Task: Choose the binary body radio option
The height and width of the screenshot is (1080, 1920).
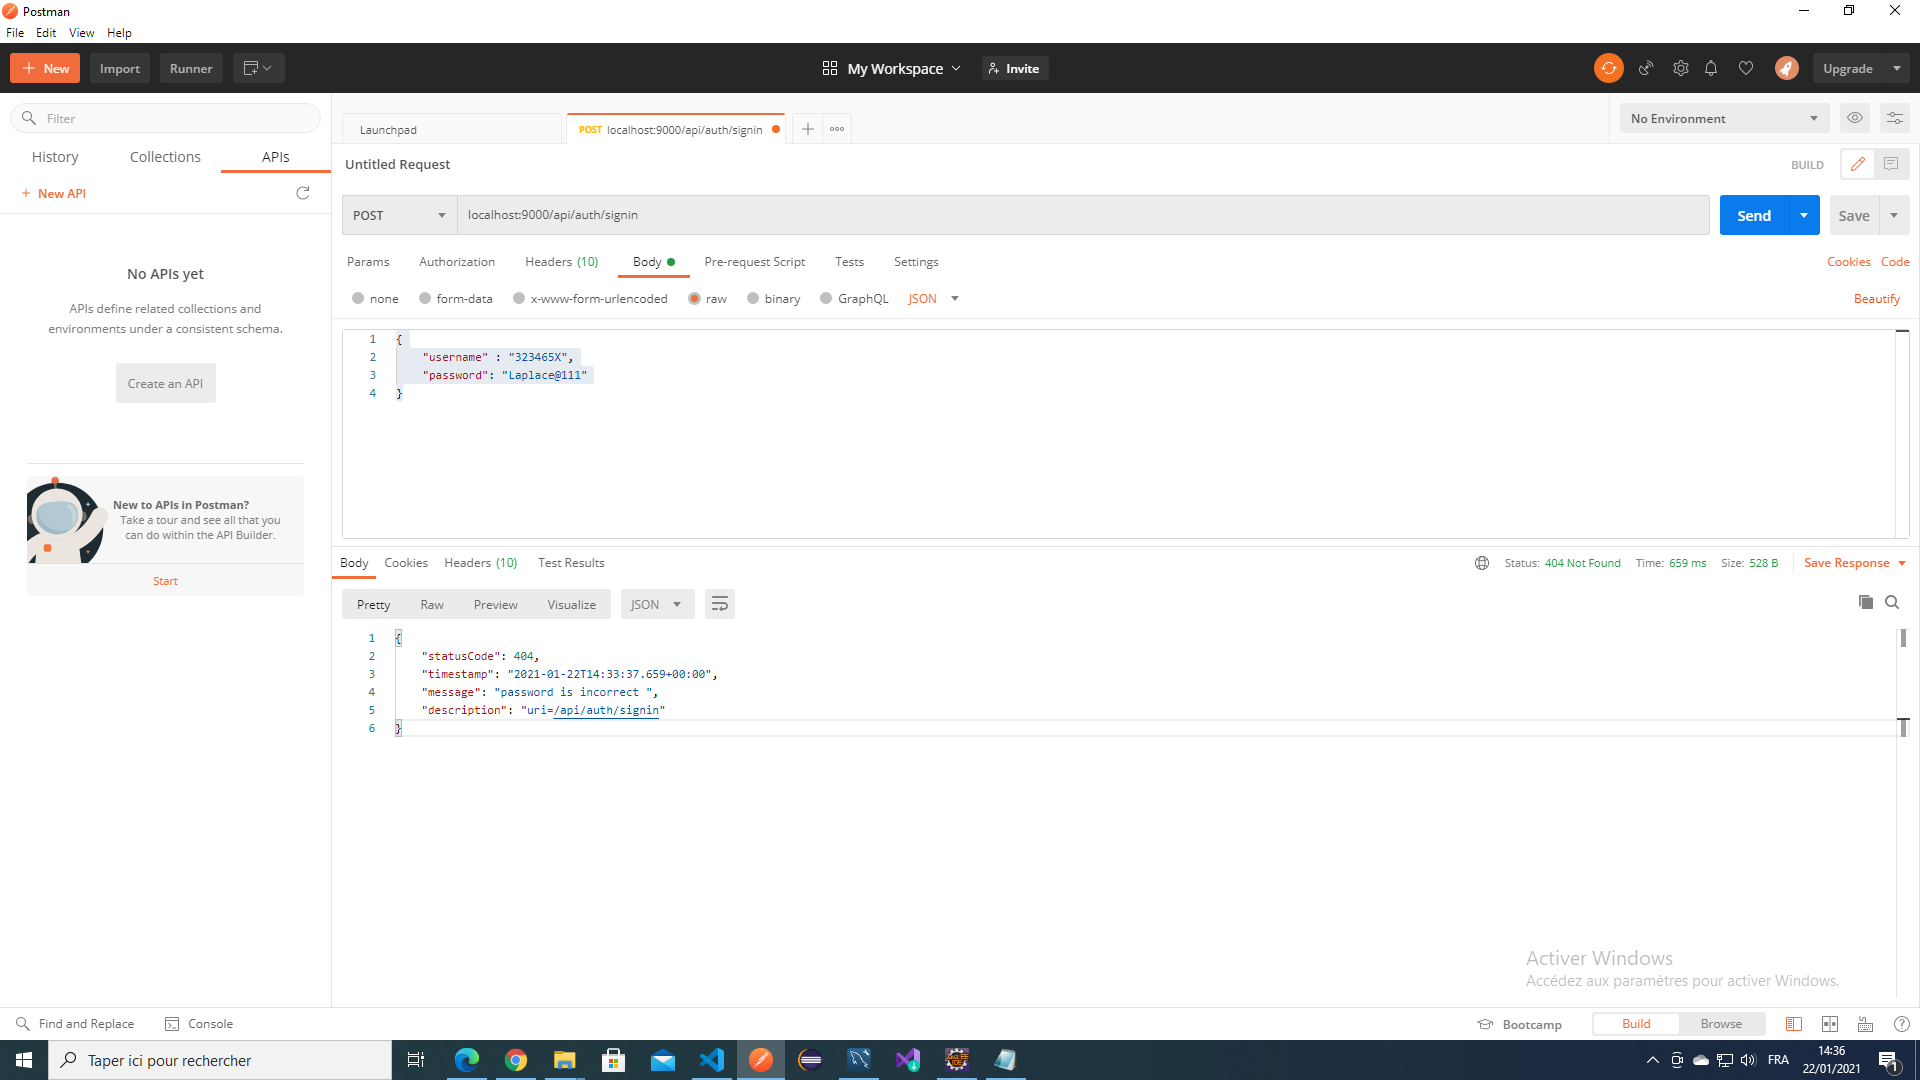Action: [753, 298]
